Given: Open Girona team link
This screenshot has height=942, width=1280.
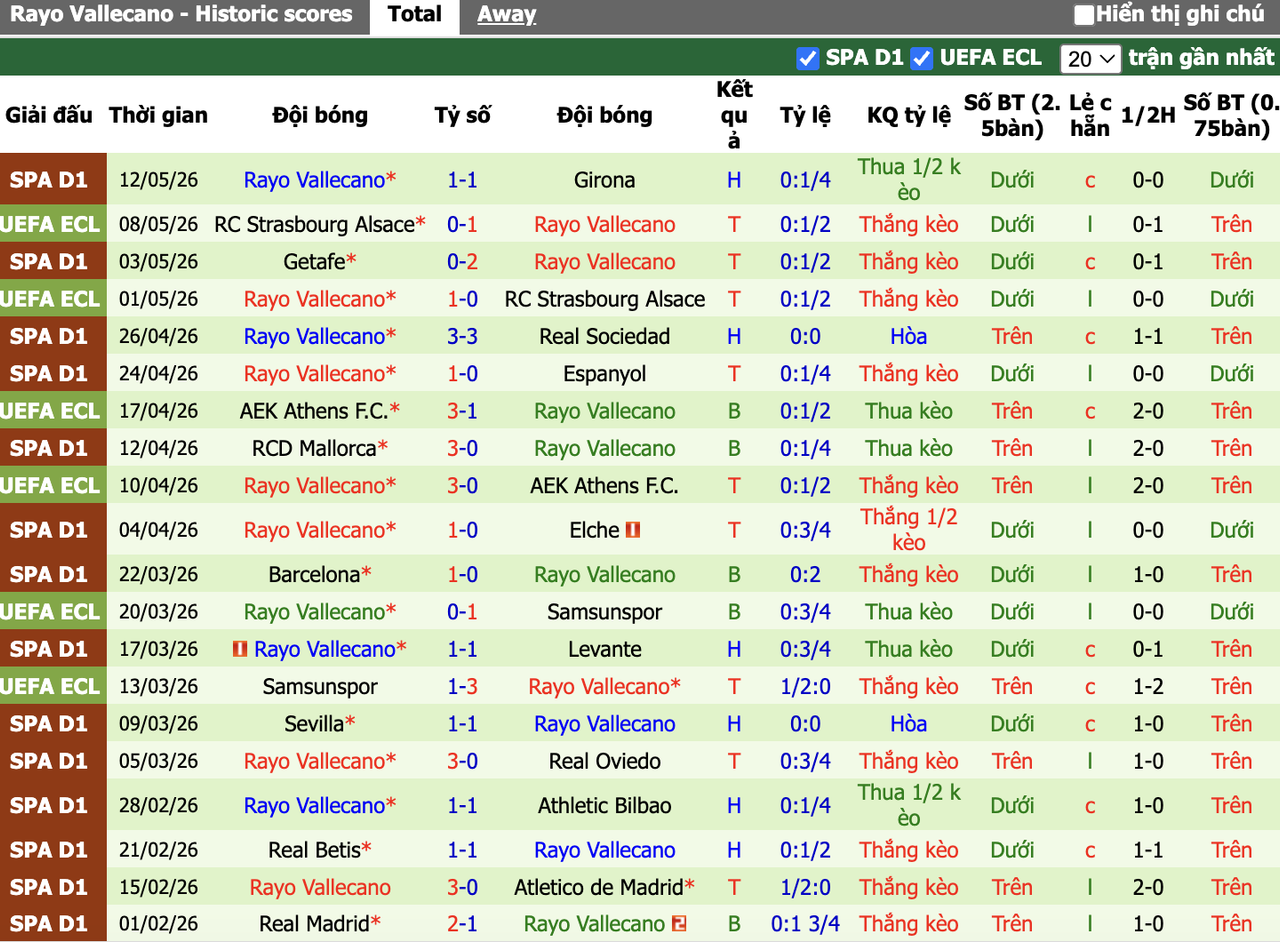Looking at the screenshot, I should (x=604, y=181).
